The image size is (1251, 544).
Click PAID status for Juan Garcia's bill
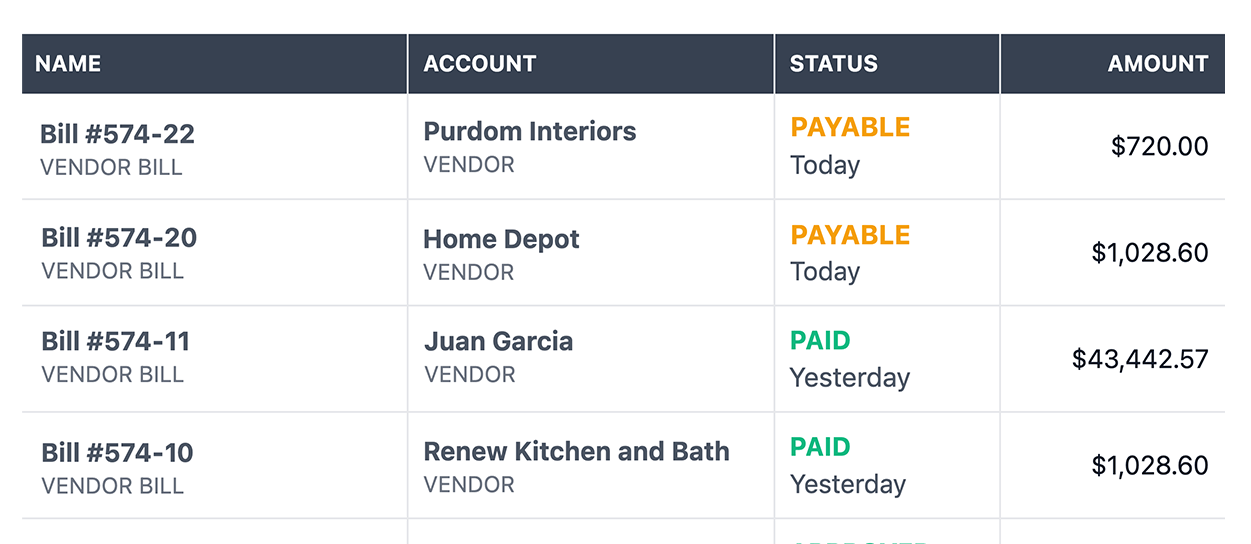(820, 341)
